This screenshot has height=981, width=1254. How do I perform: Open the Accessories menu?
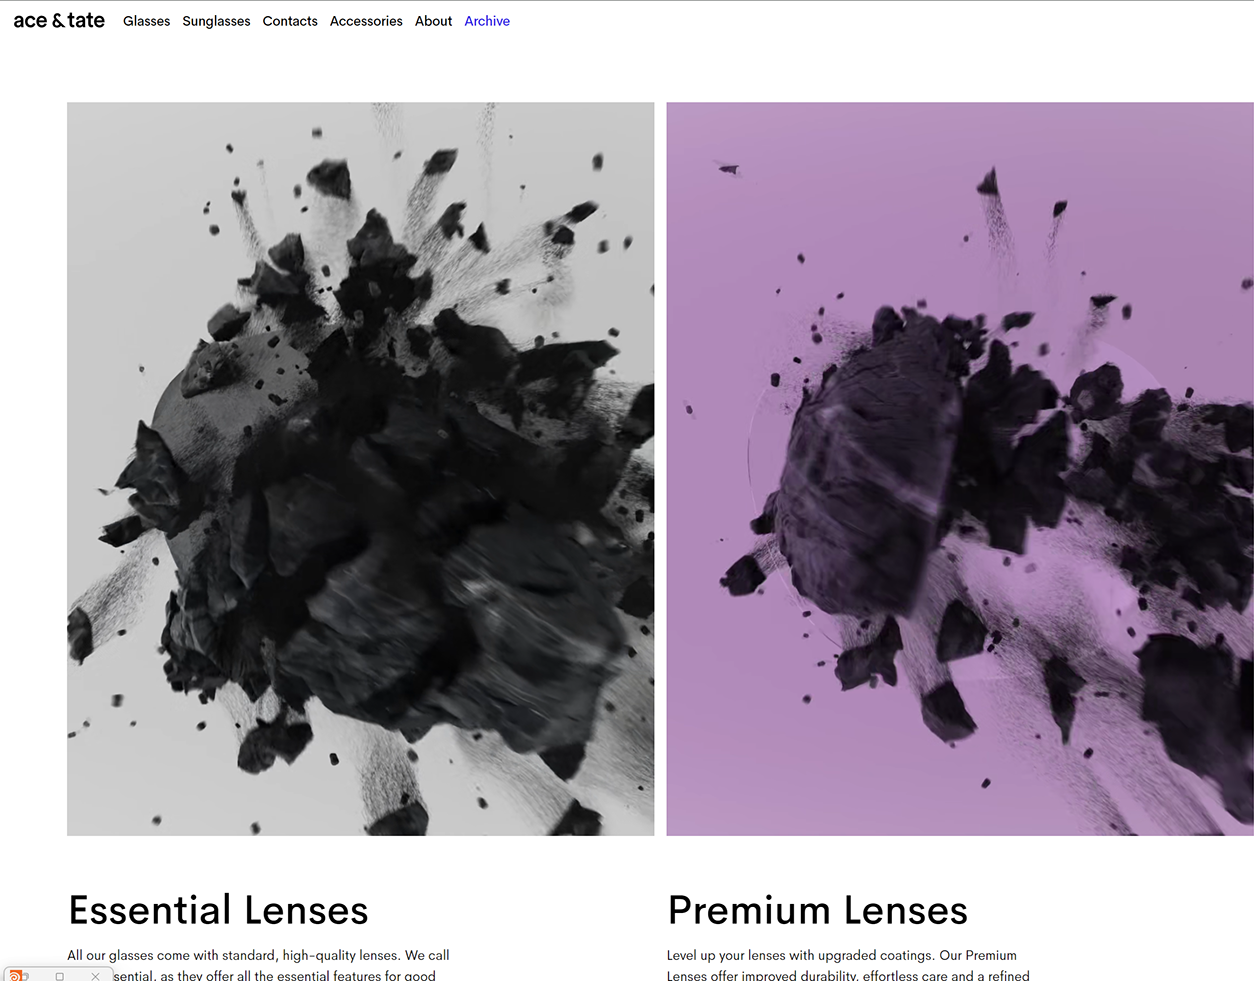click(x=366, y=21)
